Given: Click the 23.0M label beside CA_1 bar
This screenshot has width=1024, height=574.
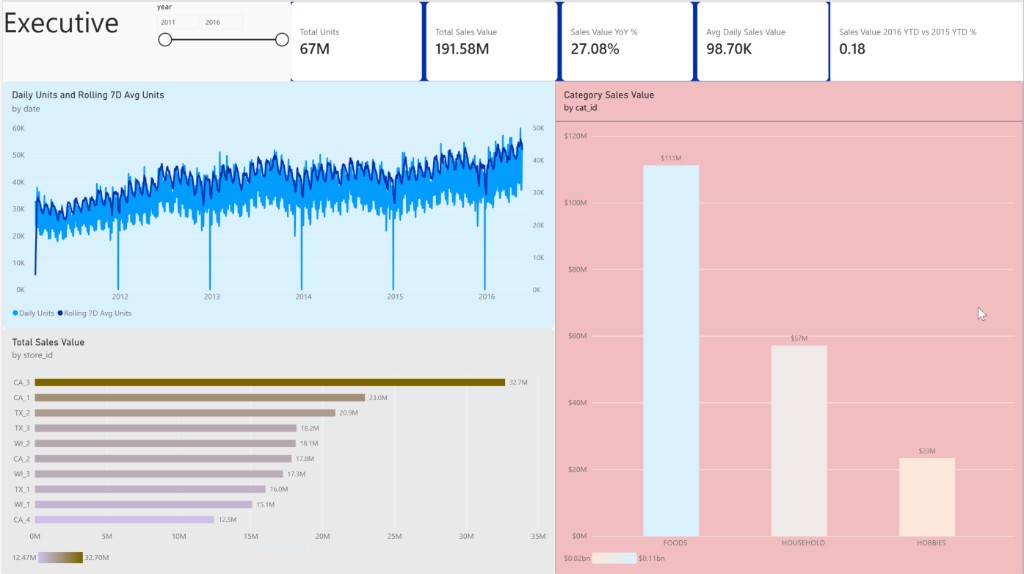Looking at the screenshot, I should (x=378, y=398).
